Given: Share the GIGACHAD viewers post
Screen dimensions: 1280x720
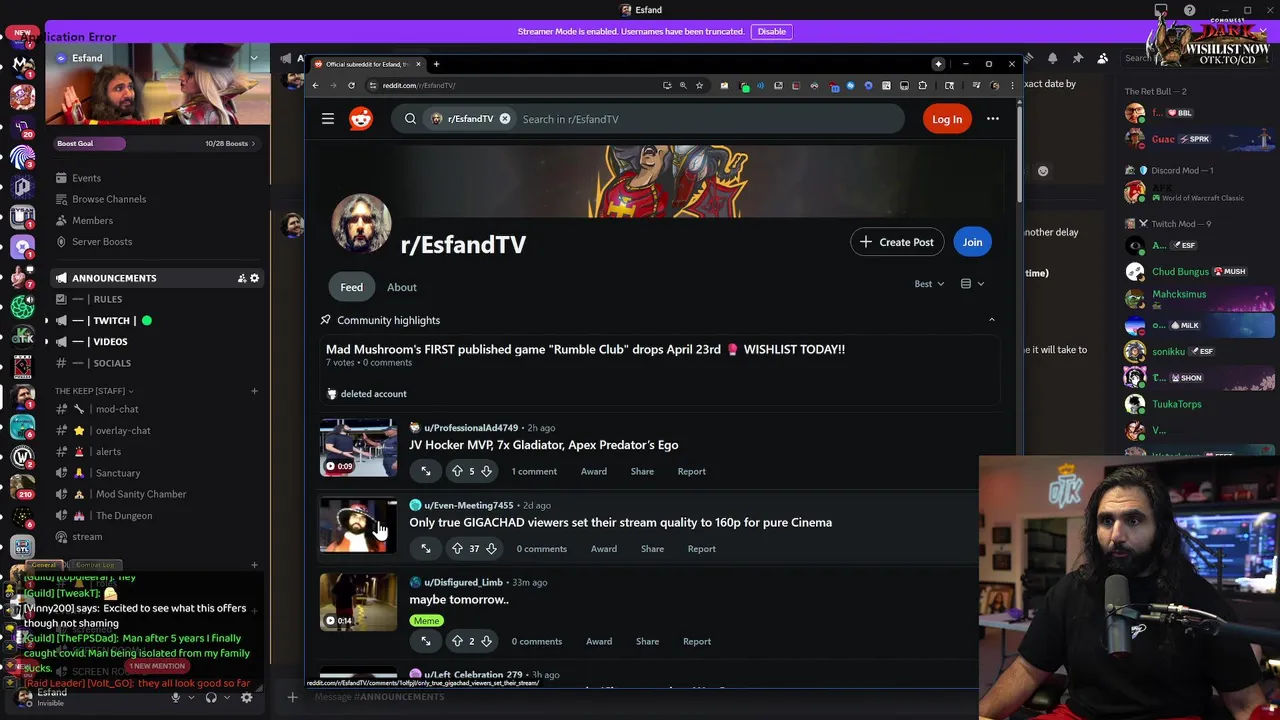Looking at the screenshot, I should [652, 548].
